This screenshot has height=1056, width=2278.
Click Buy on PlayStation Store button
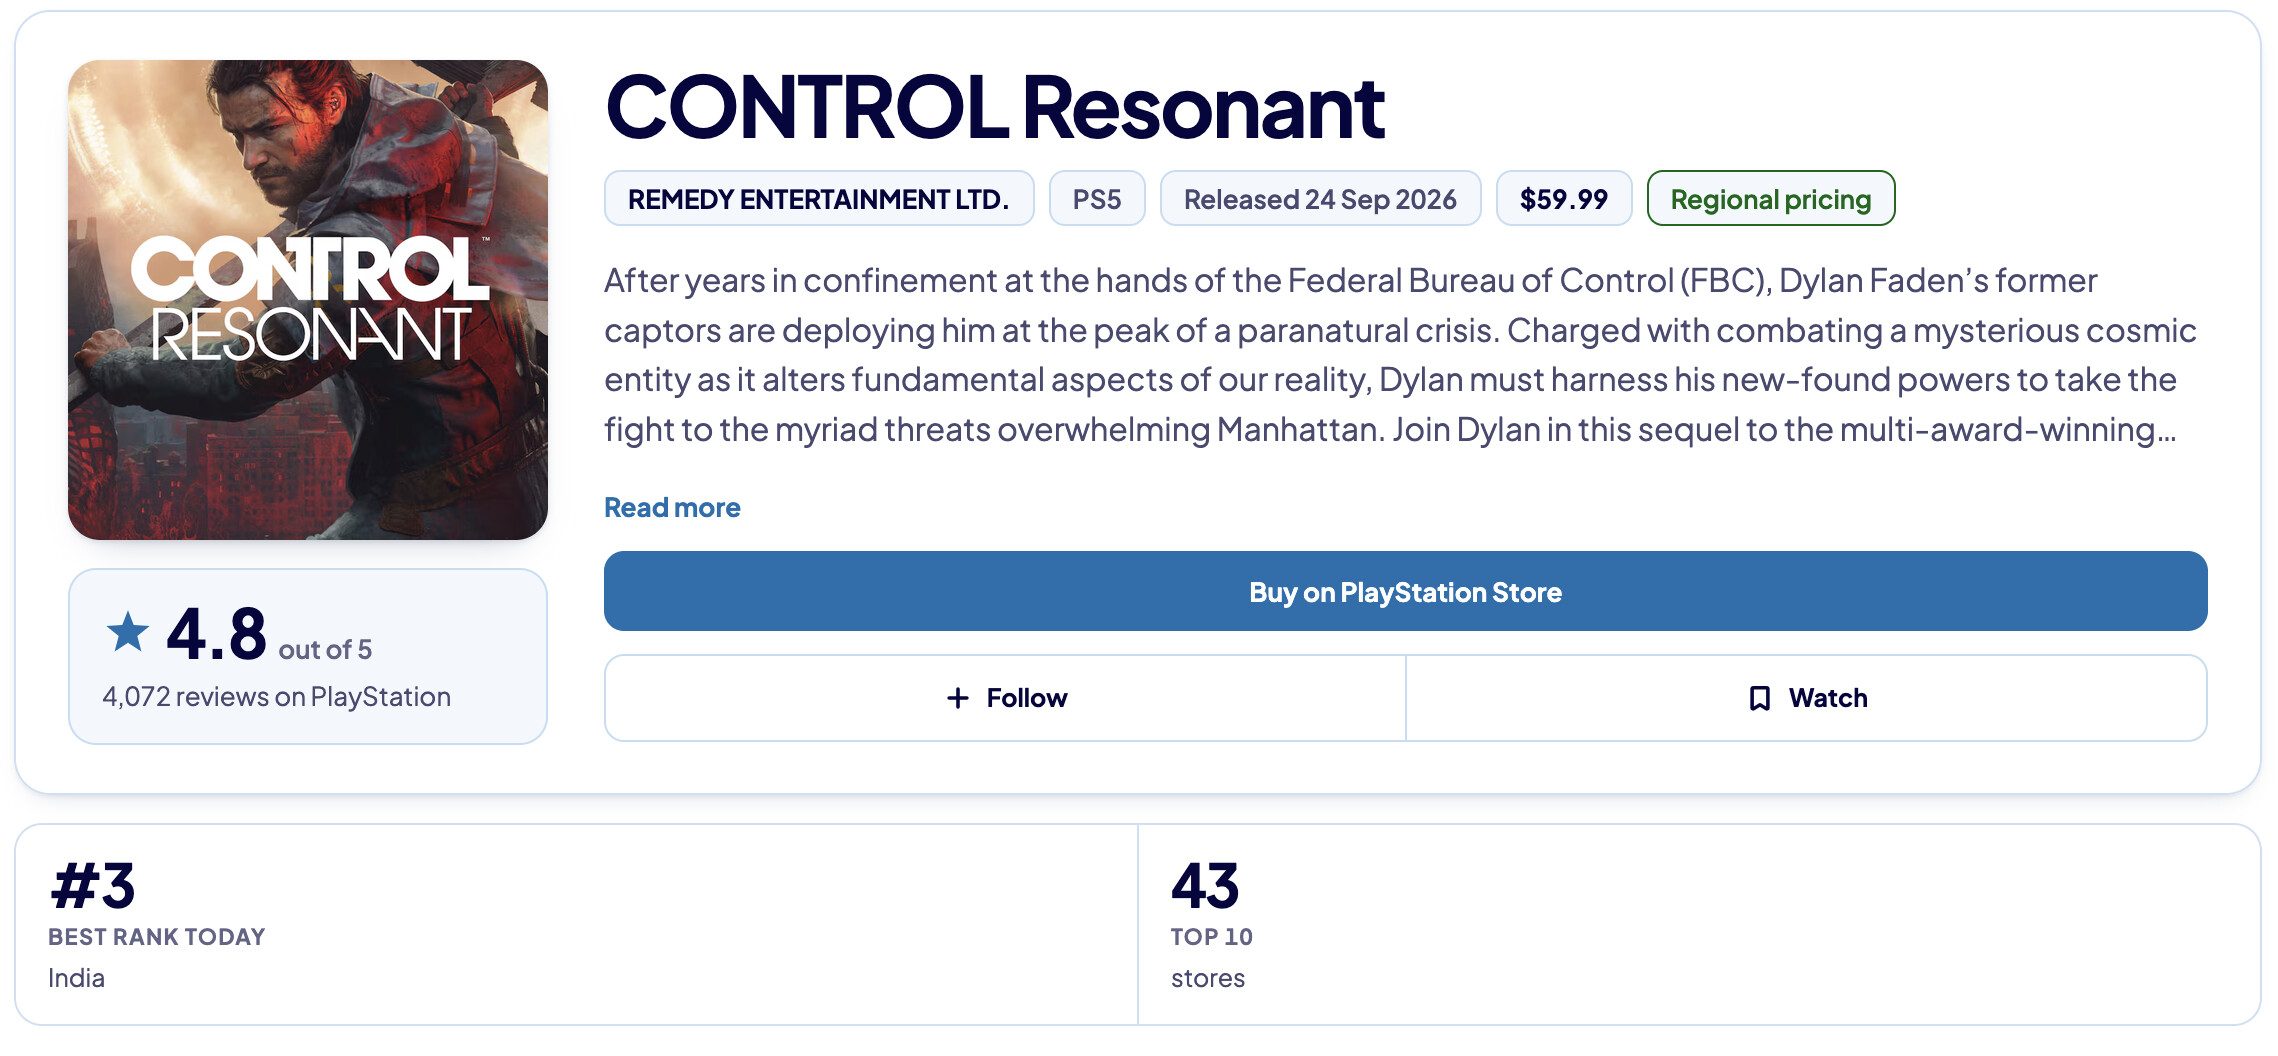(x=1405, y=591)
